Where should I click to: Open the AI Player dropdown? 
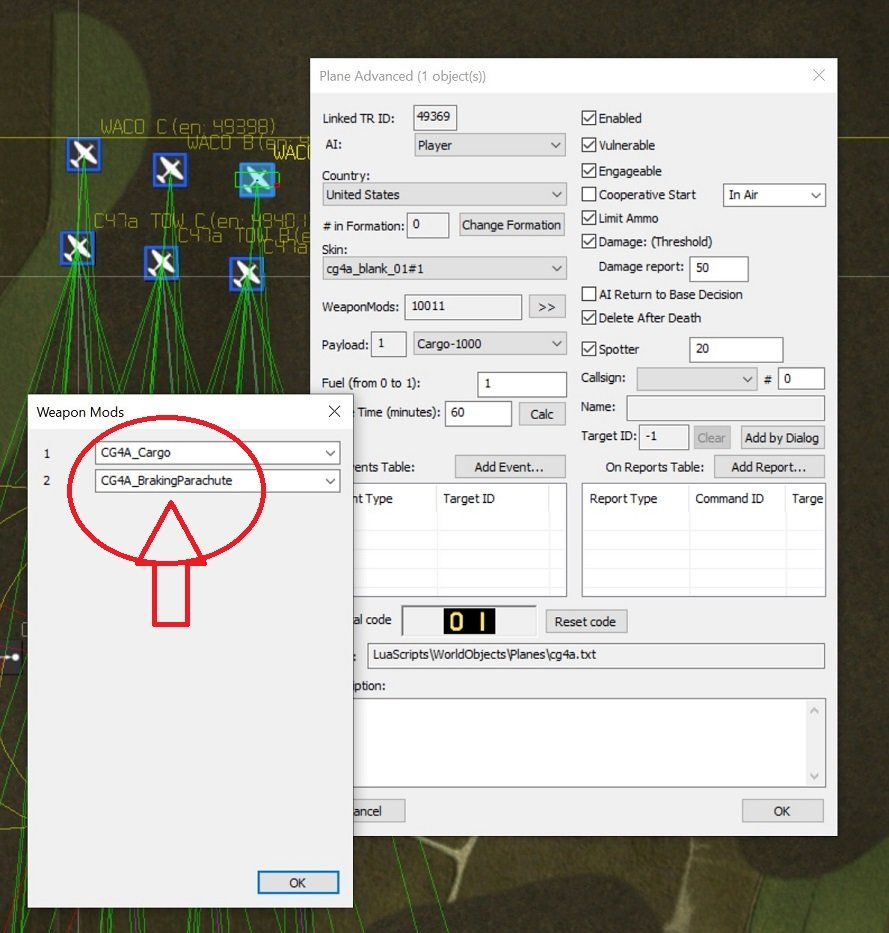click(490, 145)
